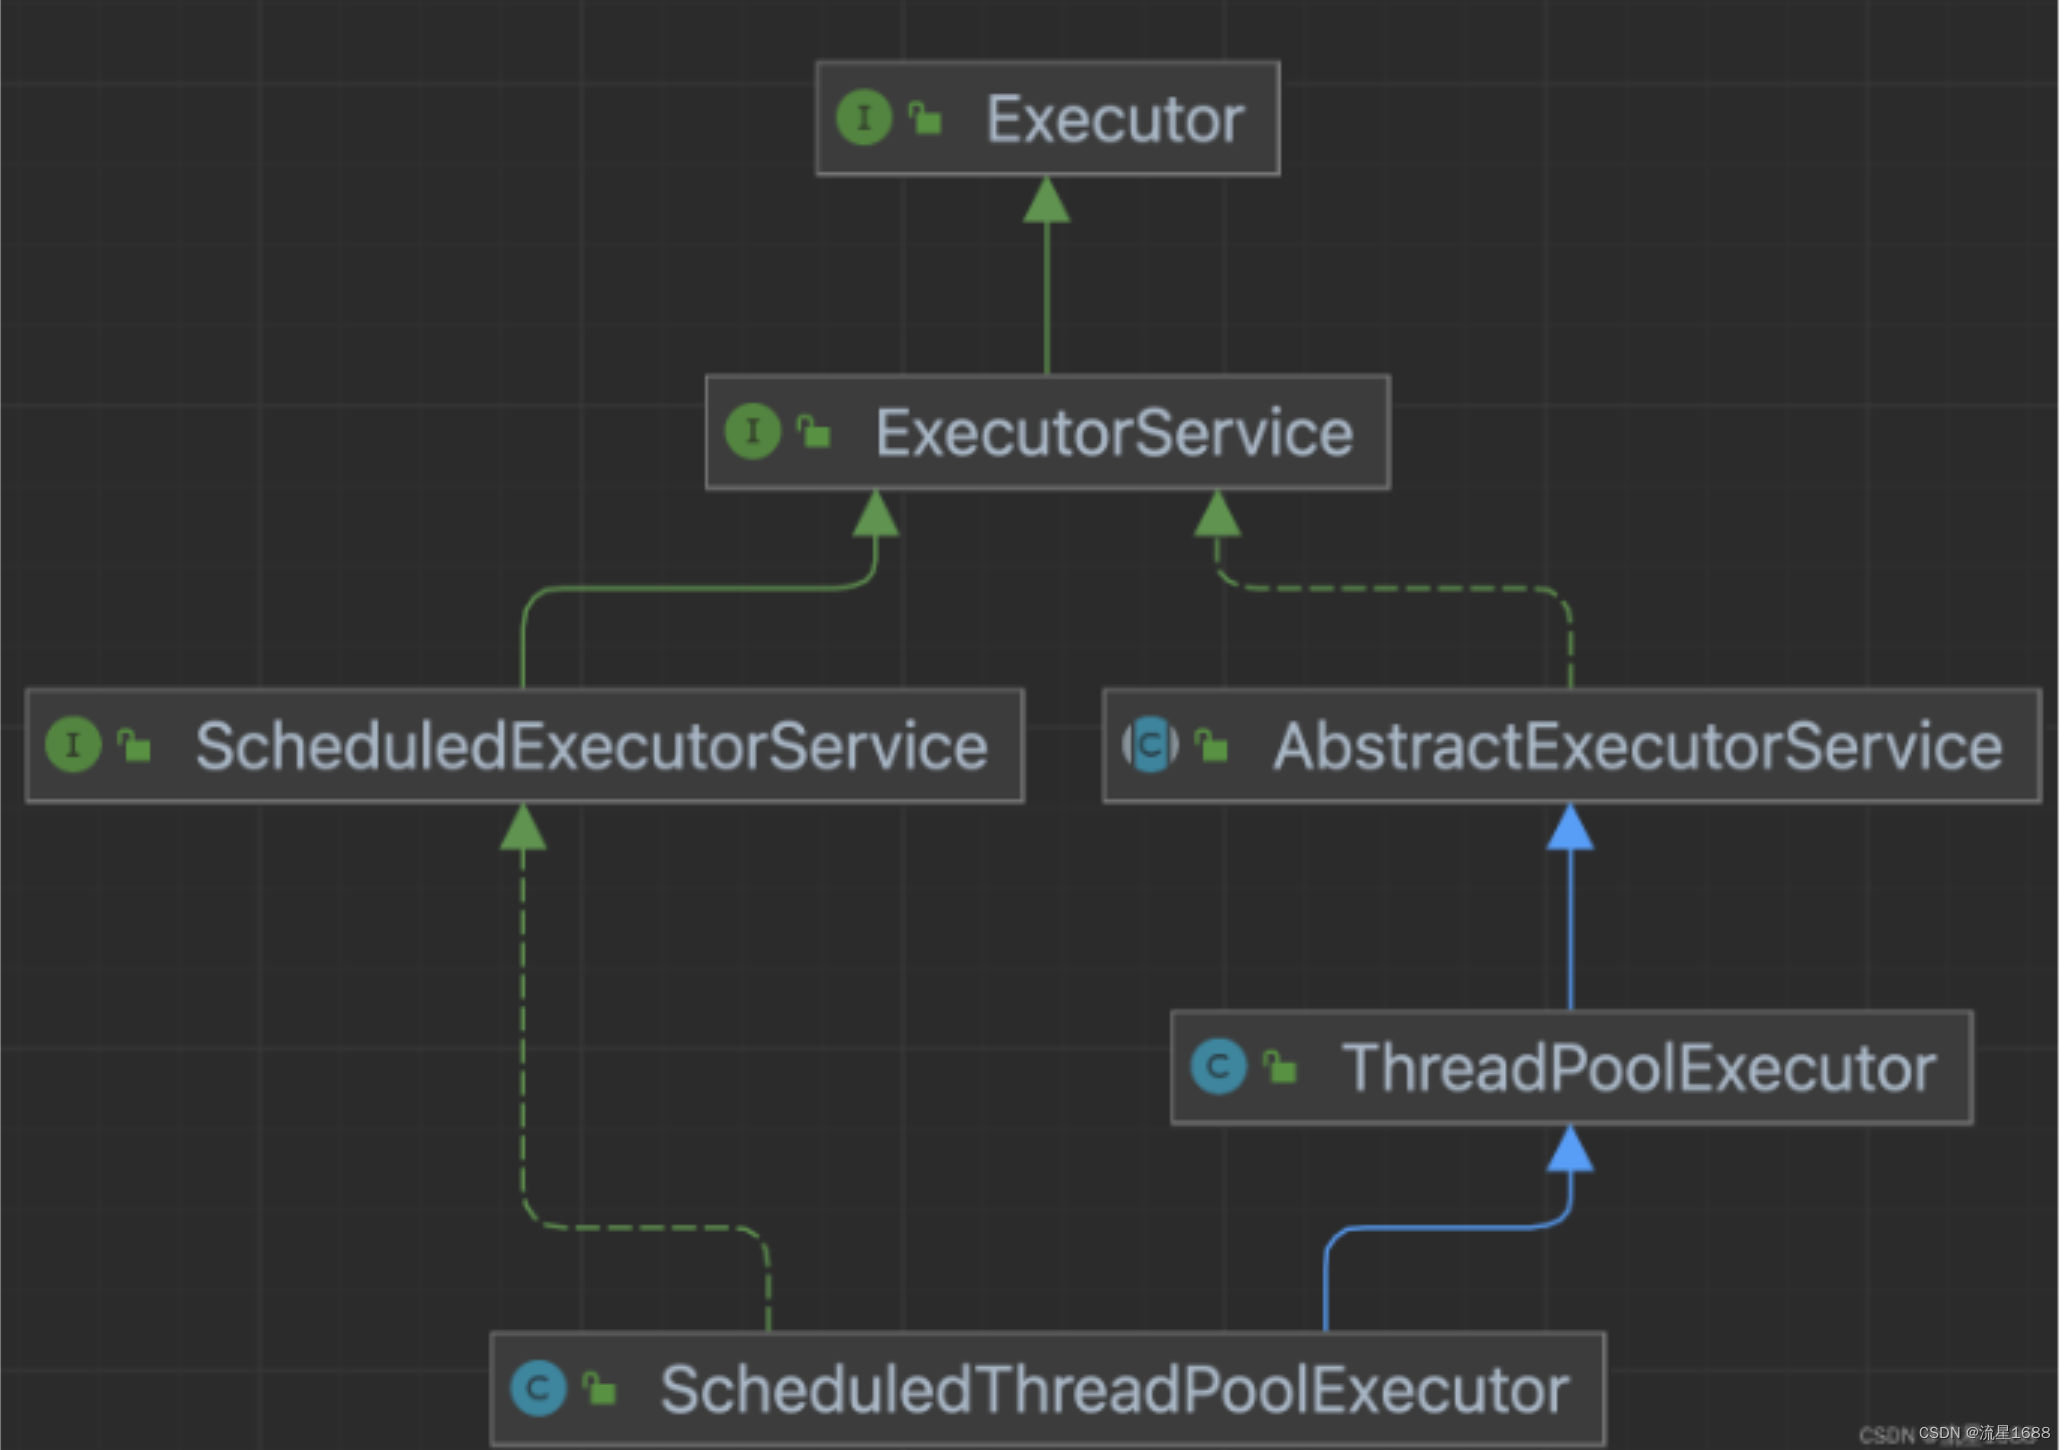Select the ScheduledThreadPoolExecutor node label
2067x1450 pixels.
(1115, 1390)
